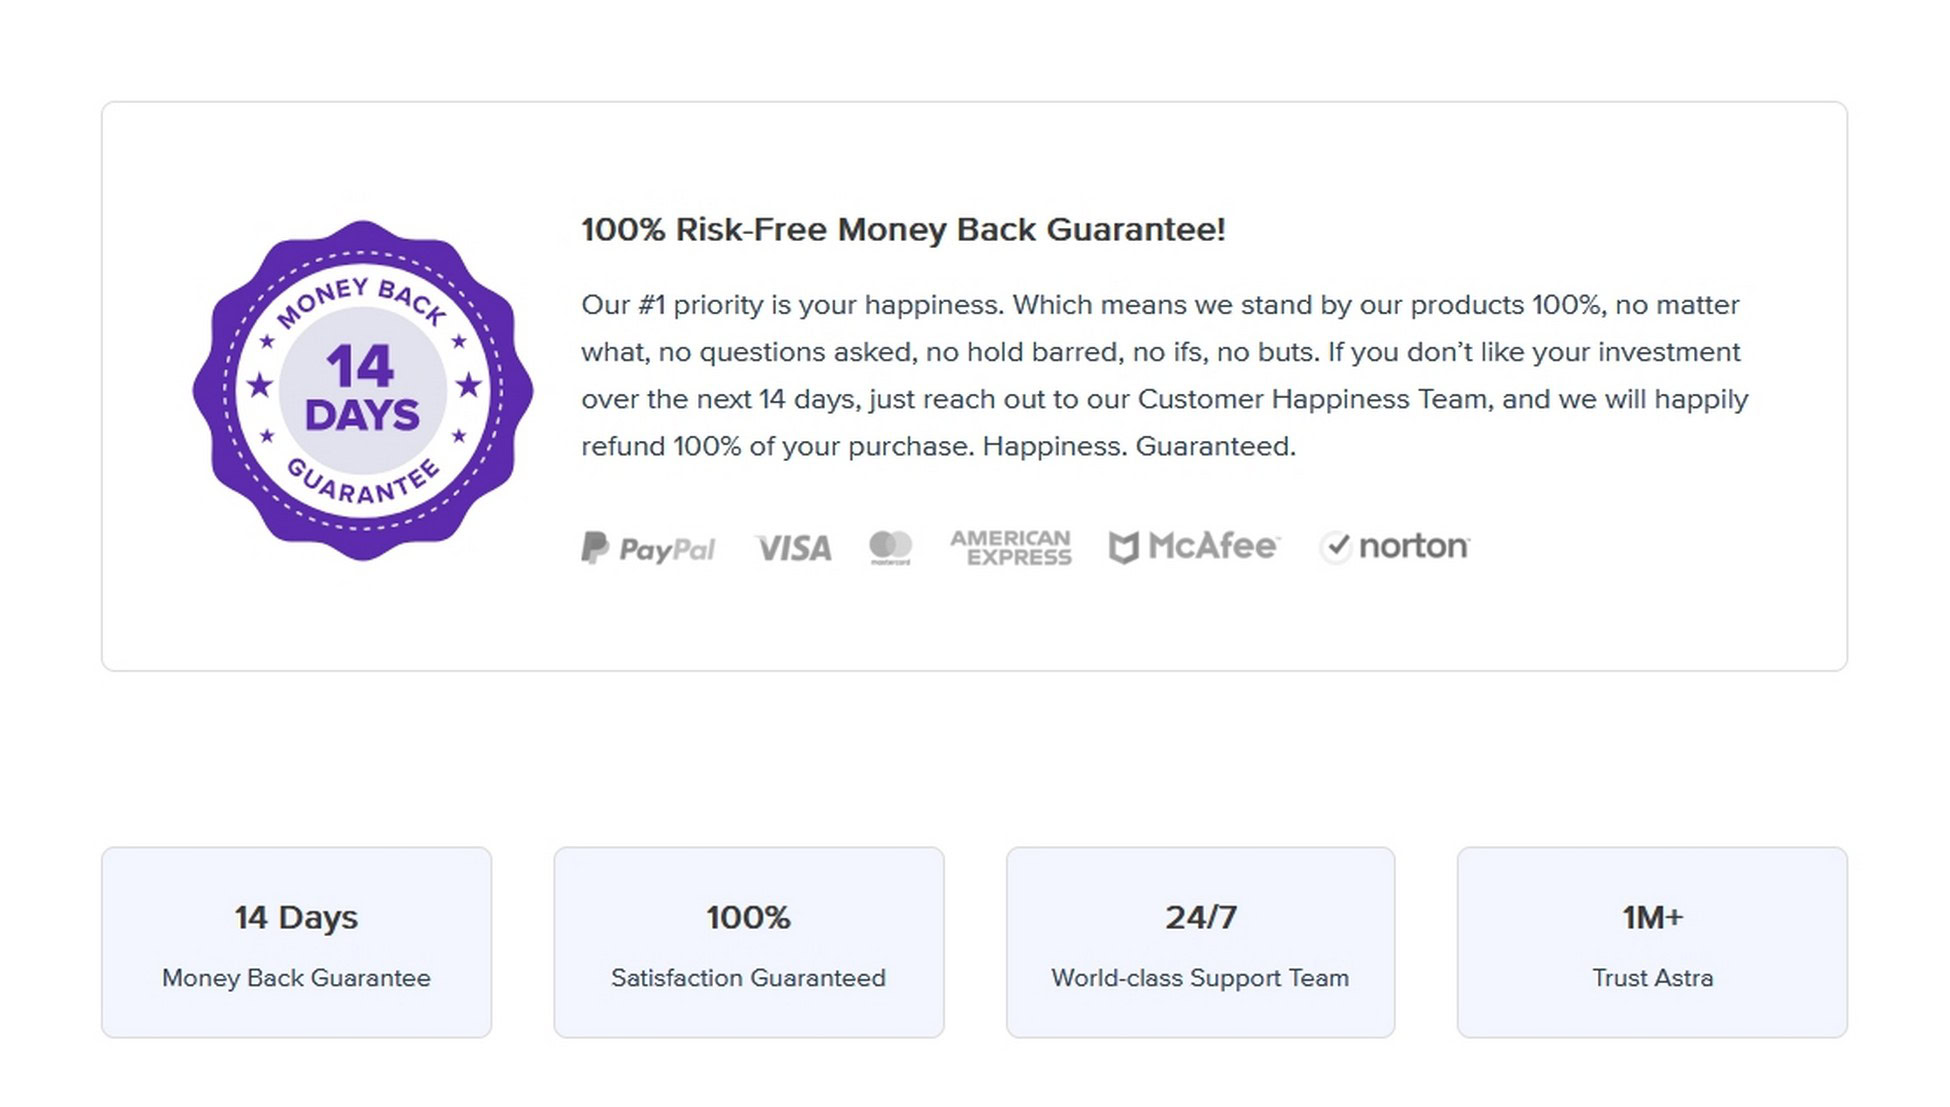The image size is (1950, 1107).
Task: Select the 24/7 Support Team card
Action: [x=1200, y=942]
